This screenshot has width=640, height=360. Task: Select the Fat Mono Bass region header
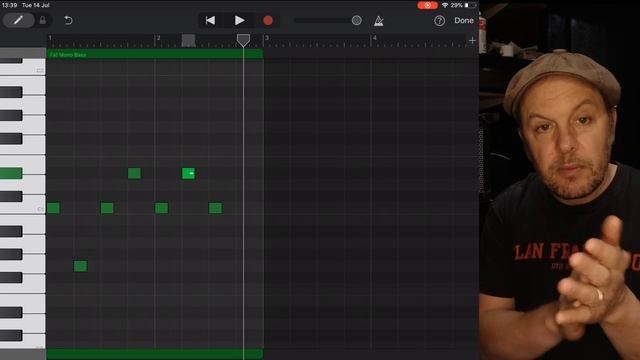pos(155,54)
